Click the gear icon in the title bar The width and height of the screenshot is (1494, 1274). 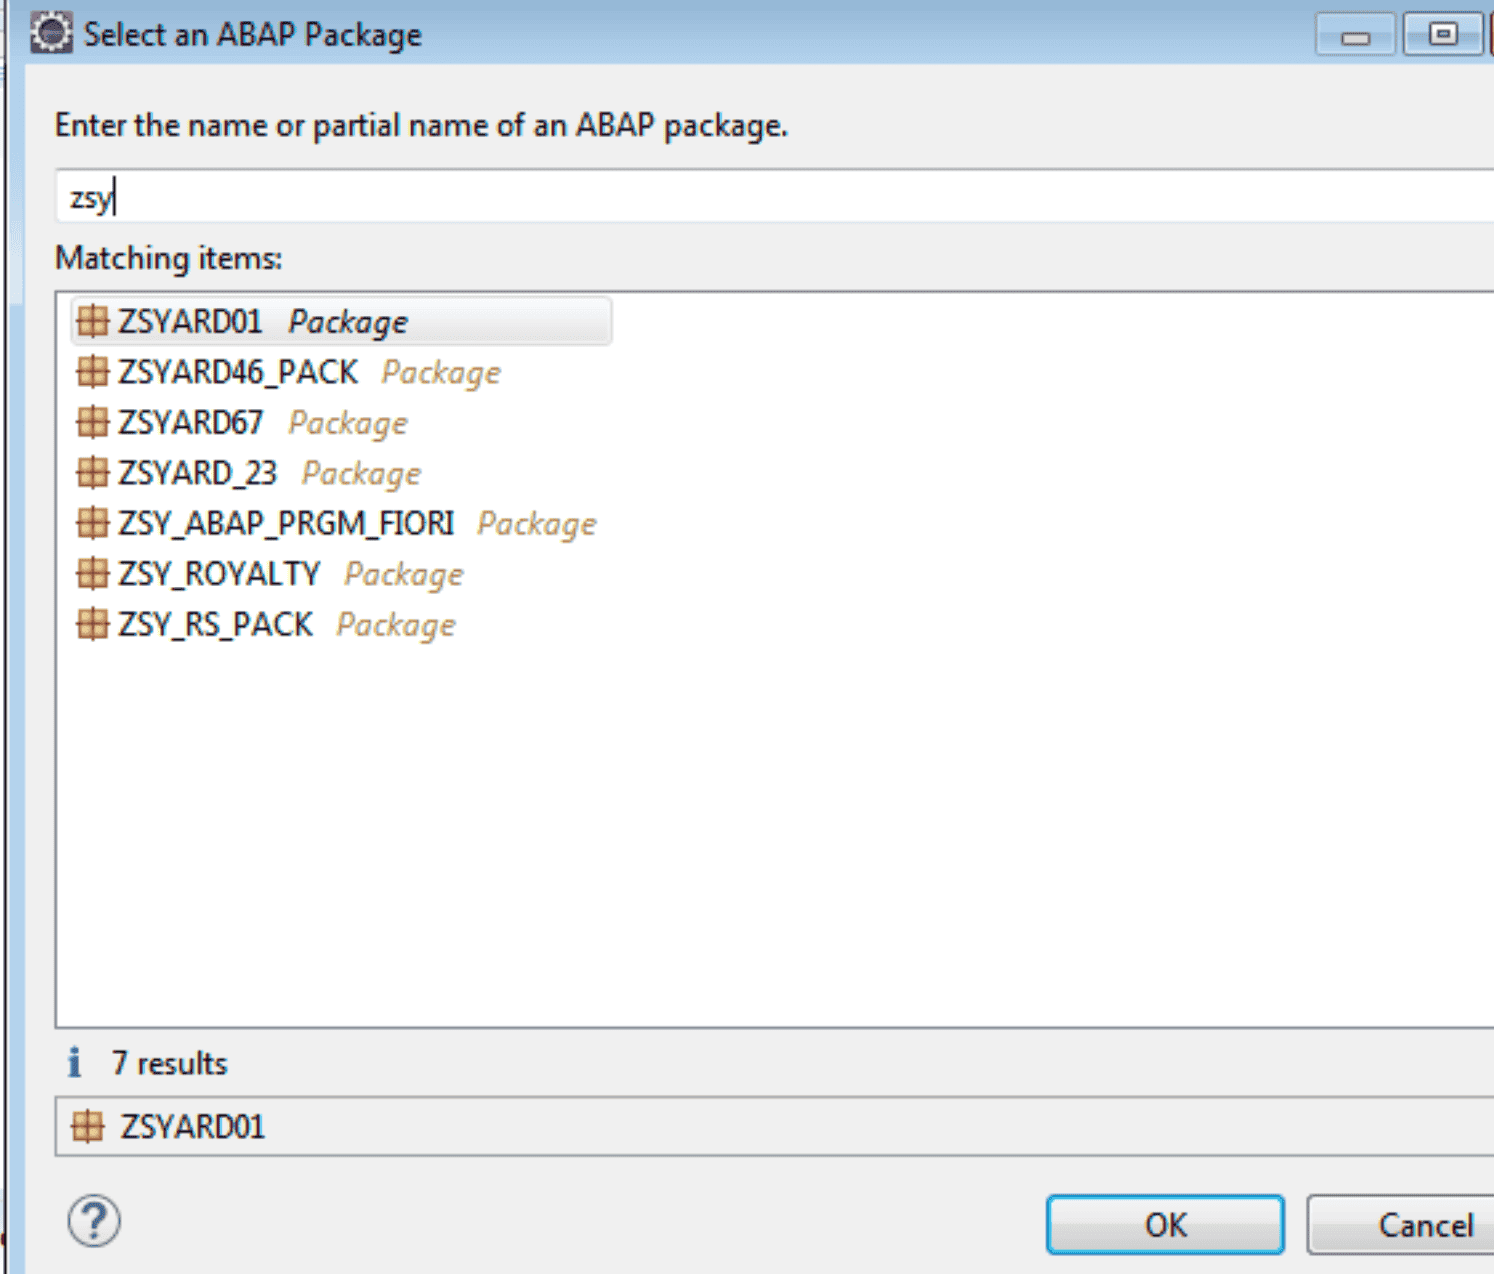point(52,32)
